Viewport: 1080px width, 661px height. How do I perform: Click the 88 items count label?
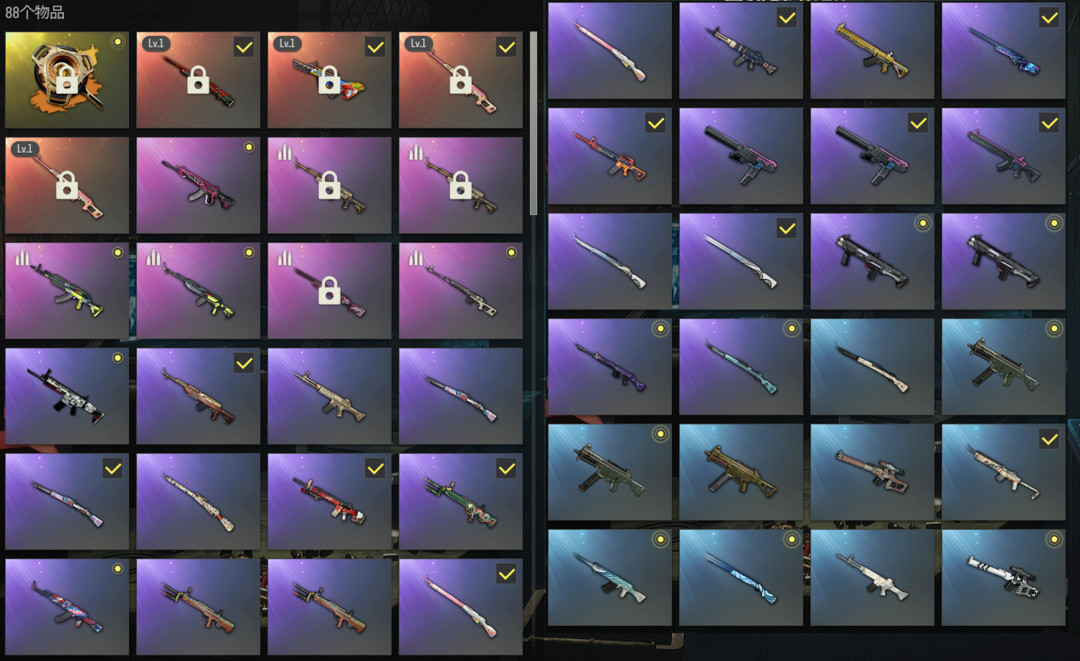click(x=34, y=12)
